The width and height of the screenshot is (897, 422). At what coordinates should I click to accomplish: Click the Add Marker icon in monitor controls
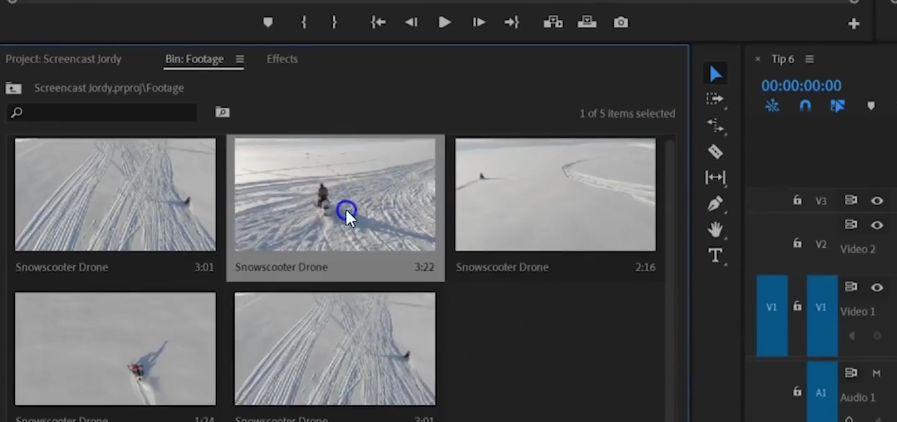(x=268, y=22)
